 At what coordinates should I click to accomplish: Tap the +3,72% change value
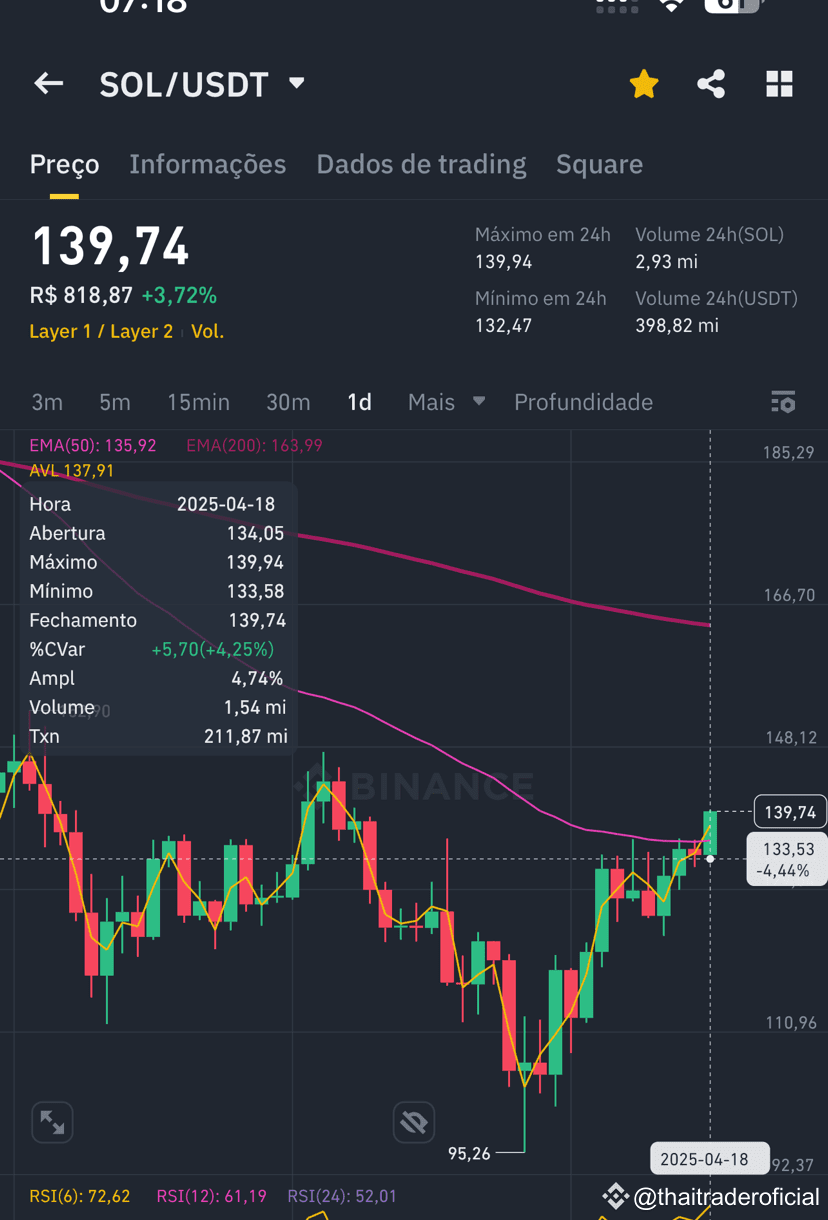[x=179, y=296]
